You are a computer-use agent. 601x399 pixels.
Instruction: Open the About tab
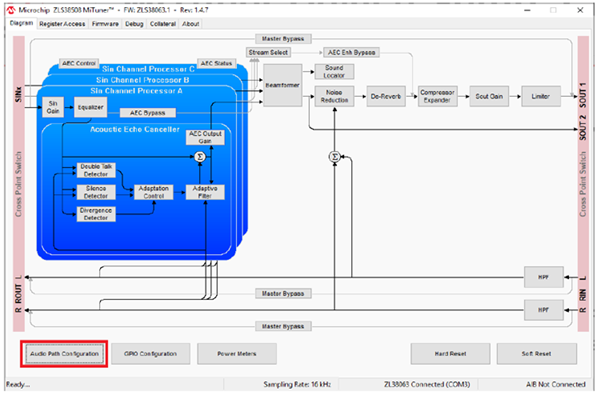(x=190, y=24)
